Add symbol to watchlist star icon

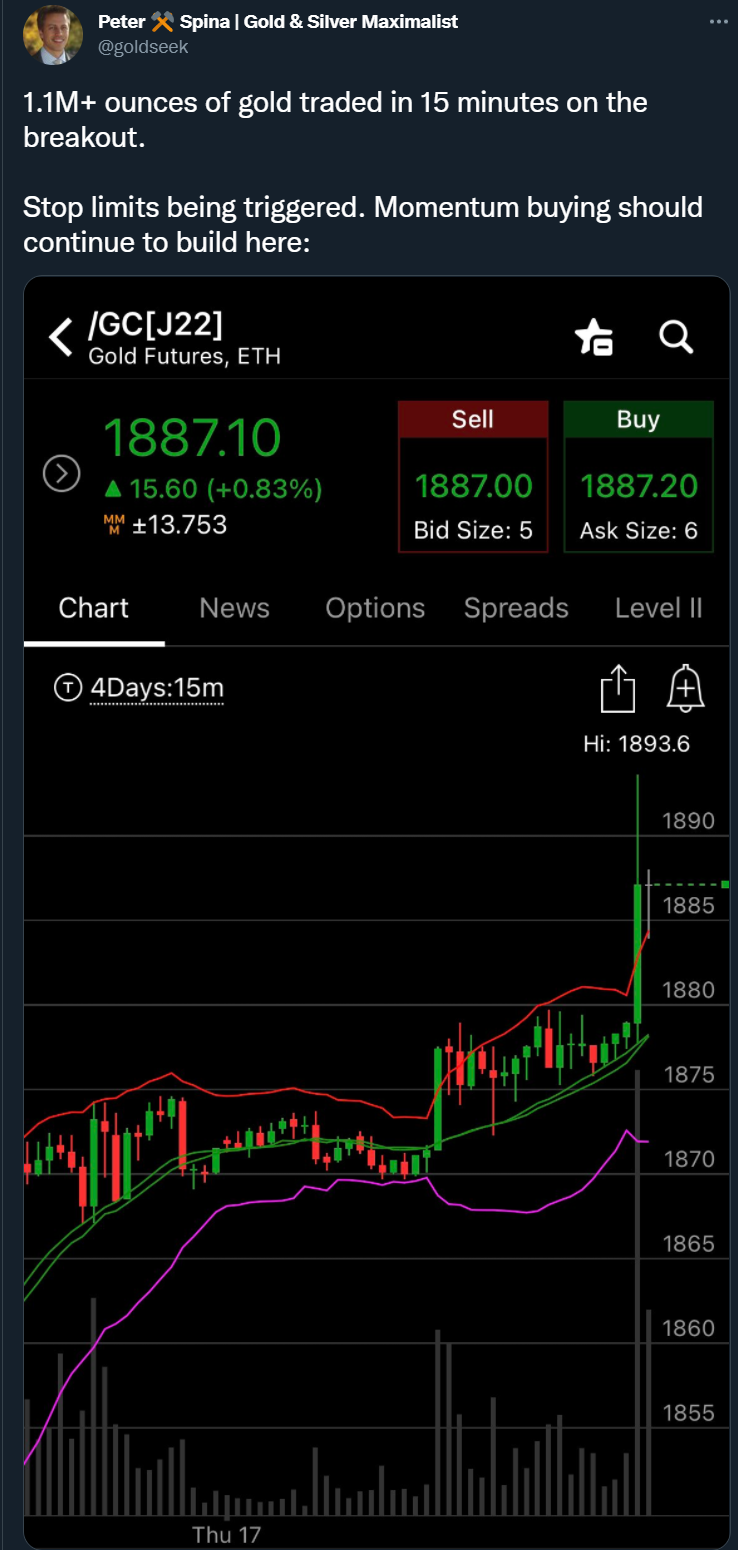(594, 338)
